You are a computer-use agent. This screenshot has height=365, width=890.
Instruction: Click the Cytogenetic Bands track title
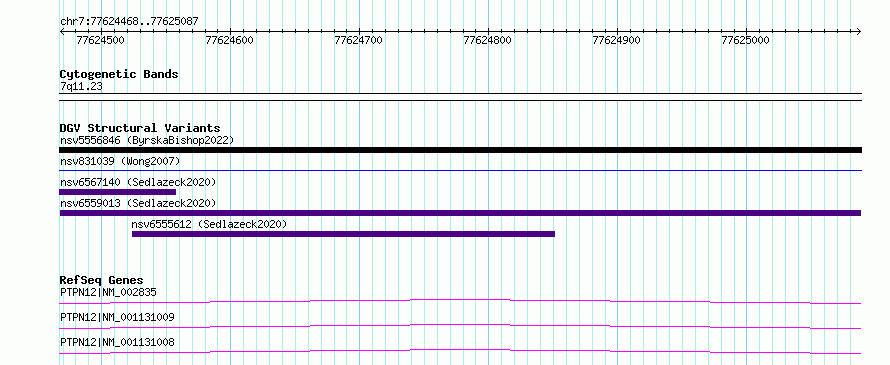tap(119, 74)
